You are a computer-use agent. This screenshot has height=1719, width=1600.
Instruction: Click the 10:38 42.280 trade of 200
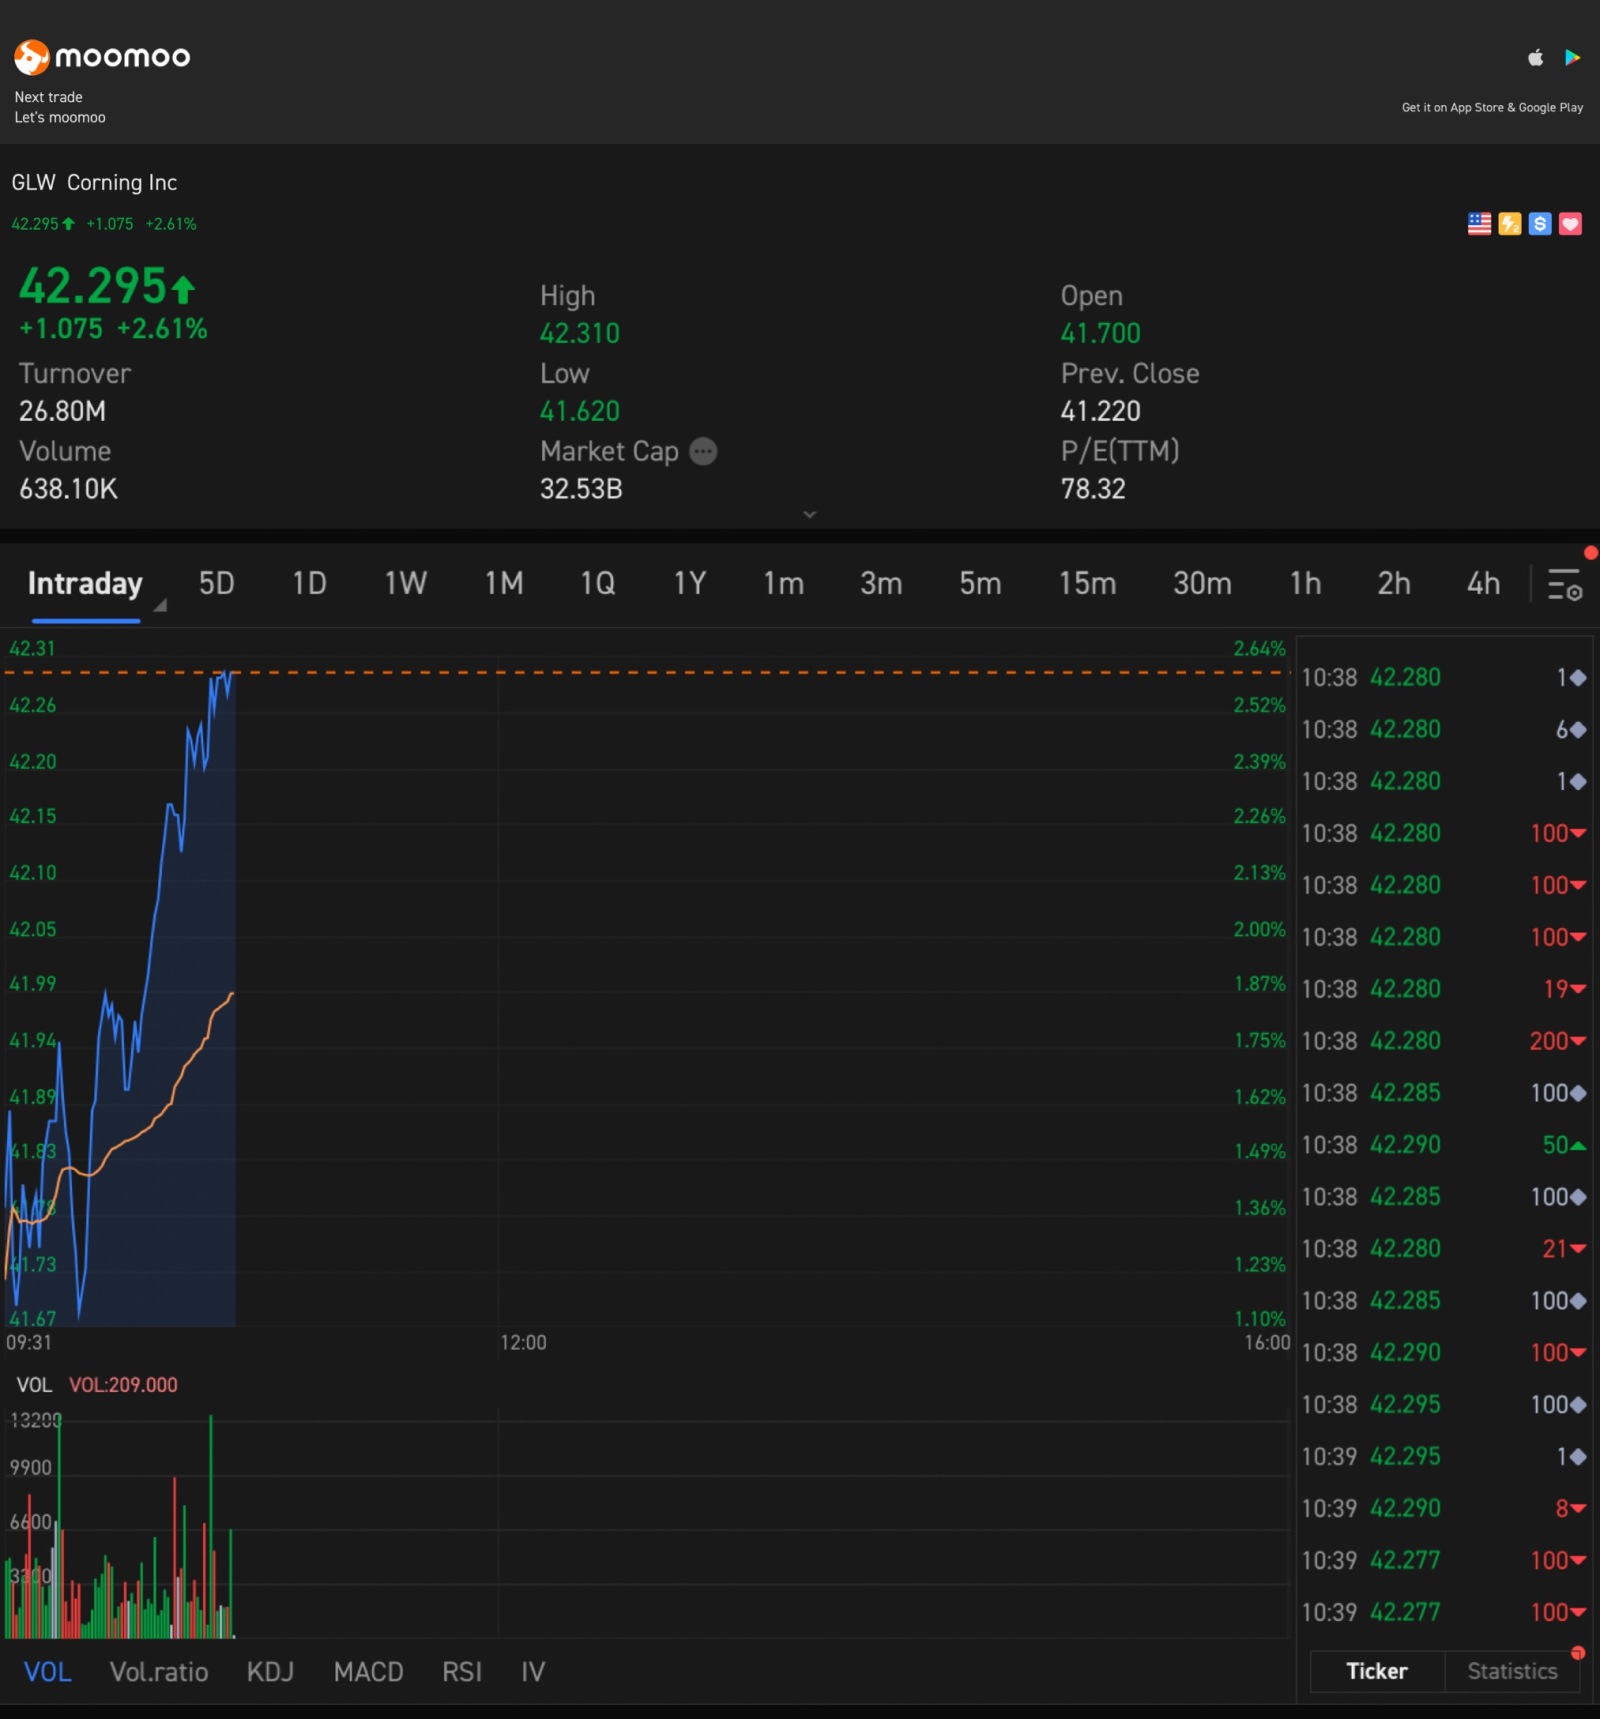click(1443, 1041)
